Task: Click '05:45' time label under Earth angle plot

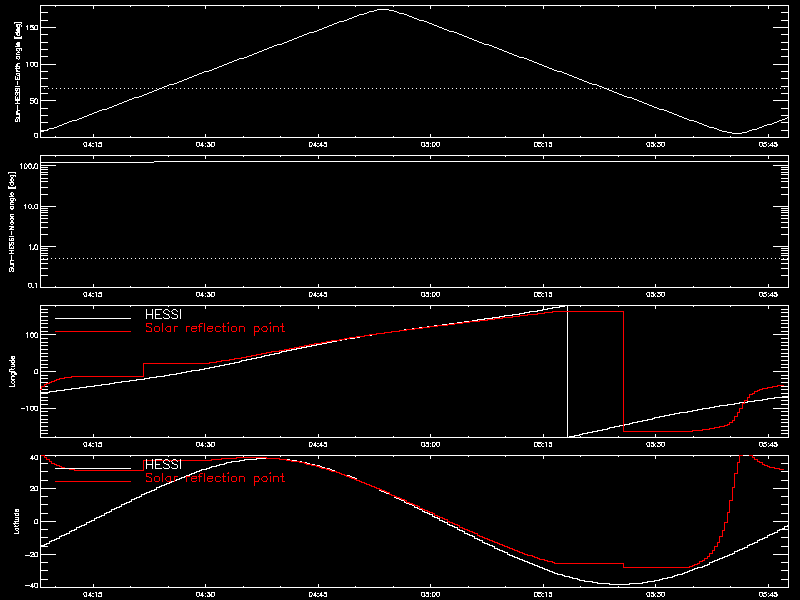Action: pyautogui.click(x=768, y=145)
